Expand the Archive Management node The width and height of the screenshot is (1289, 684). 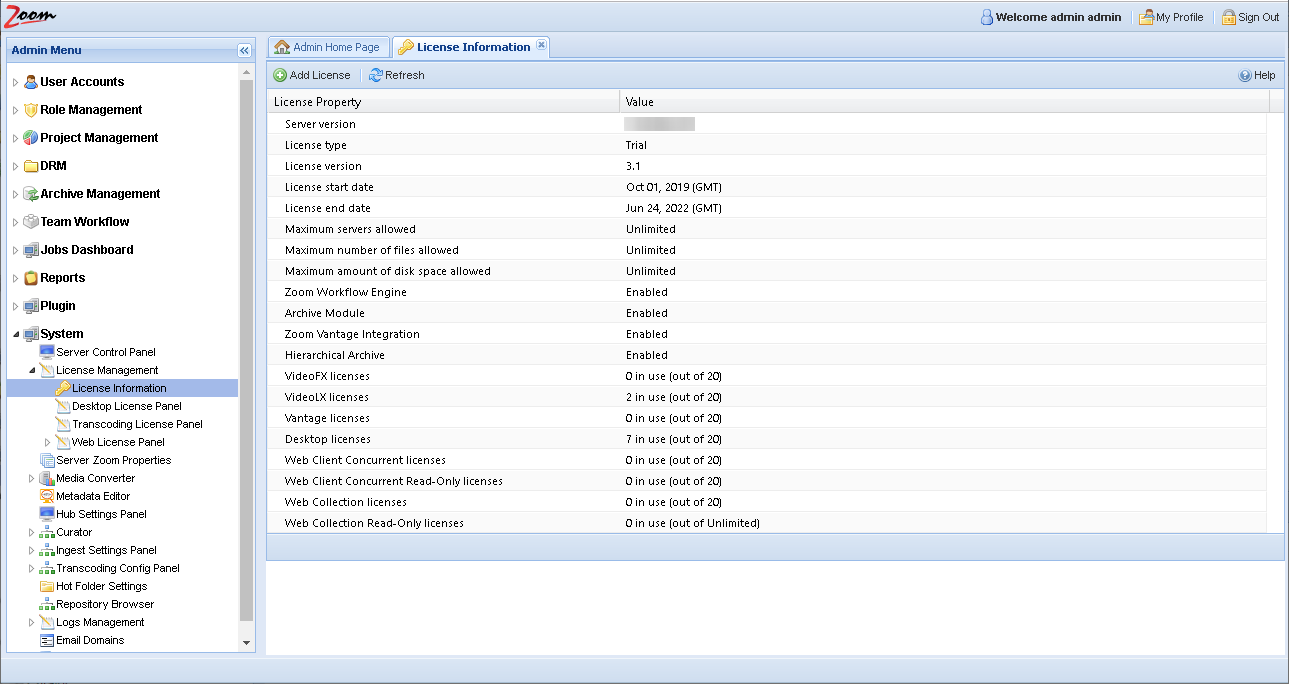pyautogui.click(x=15, y=194)
